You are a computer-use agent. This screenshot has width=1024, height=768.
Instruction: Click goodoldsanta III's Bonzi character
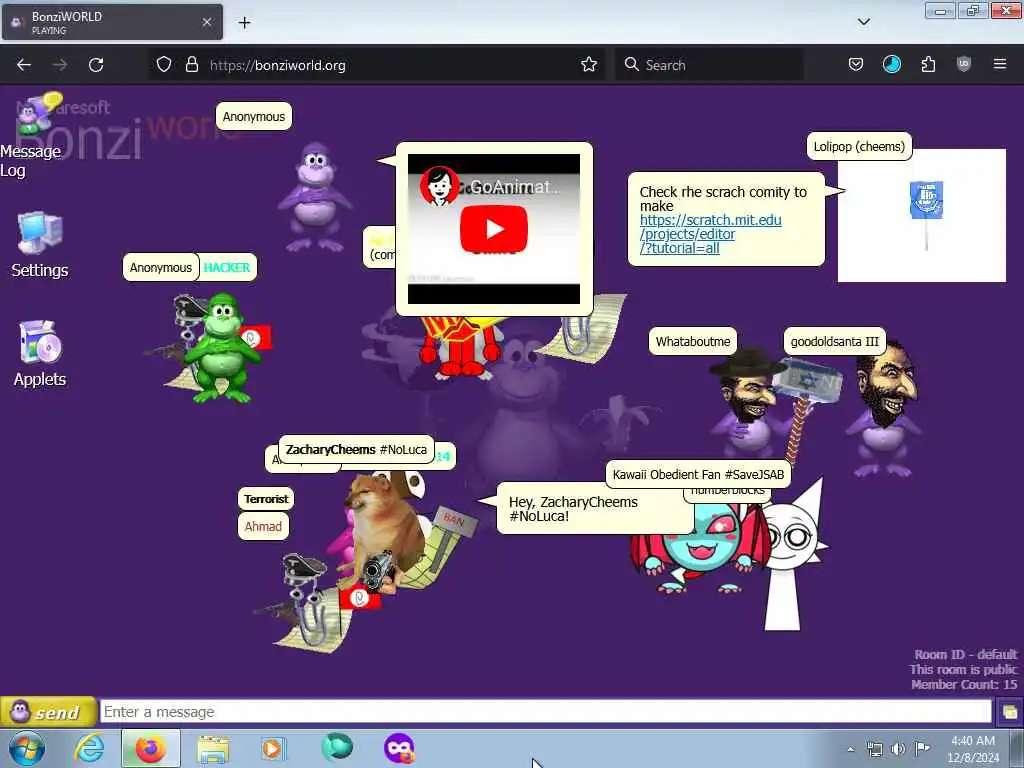click(885, 408)
